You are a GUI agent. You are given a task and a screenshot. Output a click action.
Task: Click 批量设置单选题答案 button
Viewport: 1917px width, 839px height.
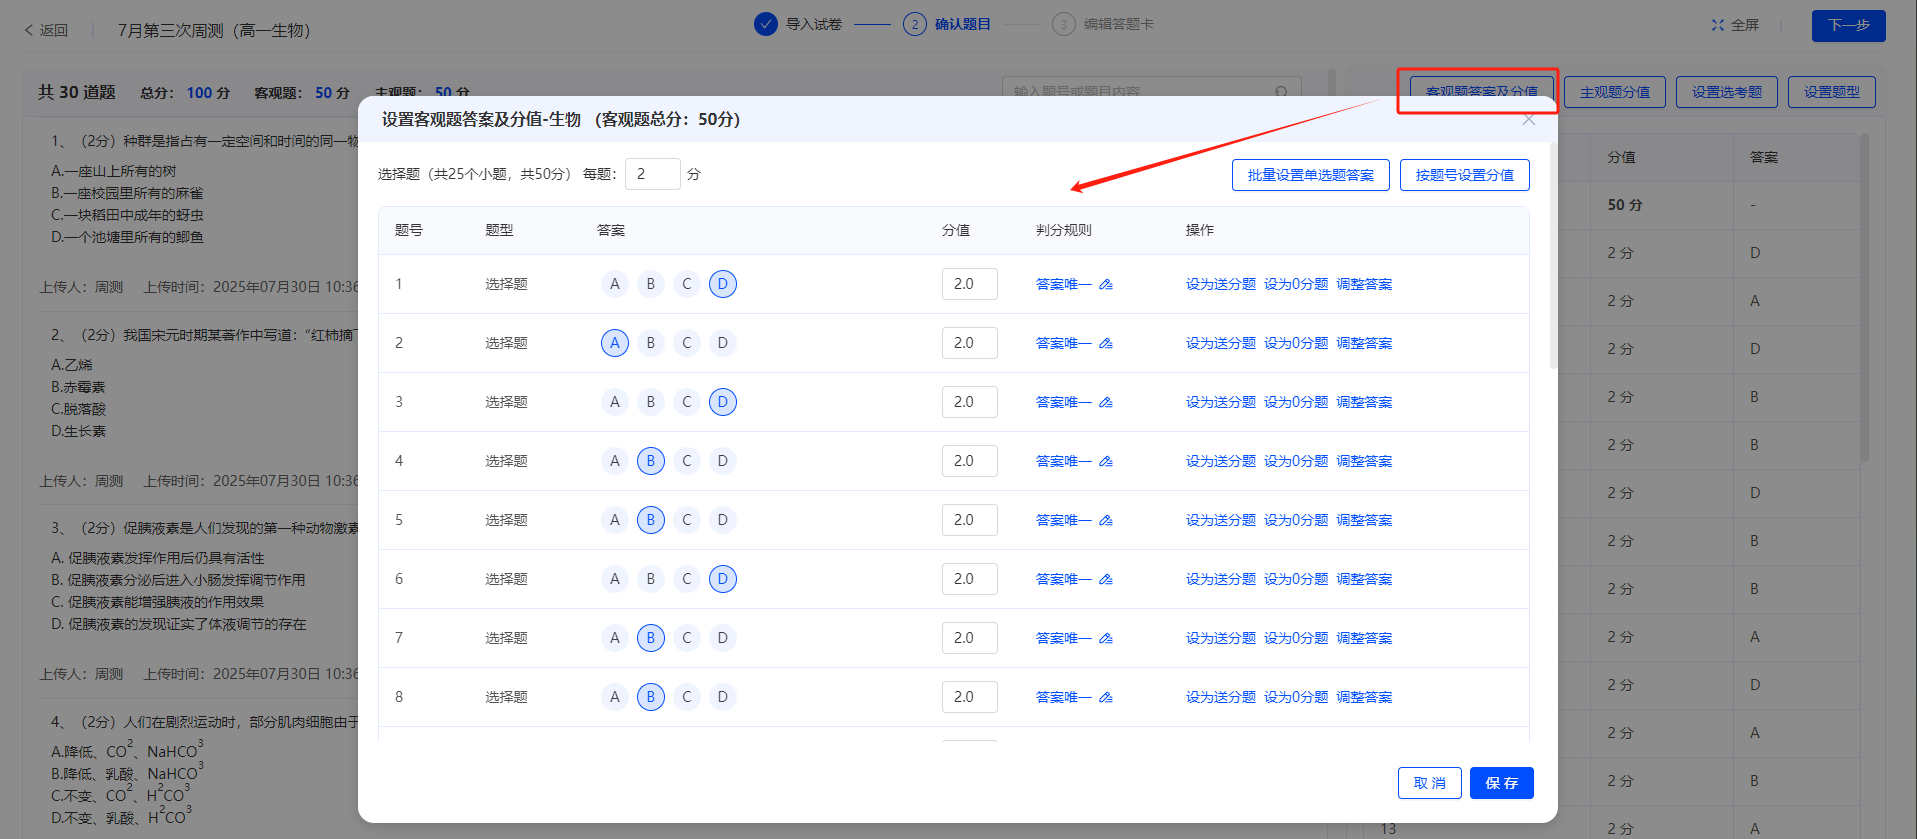click(1311, 175)
